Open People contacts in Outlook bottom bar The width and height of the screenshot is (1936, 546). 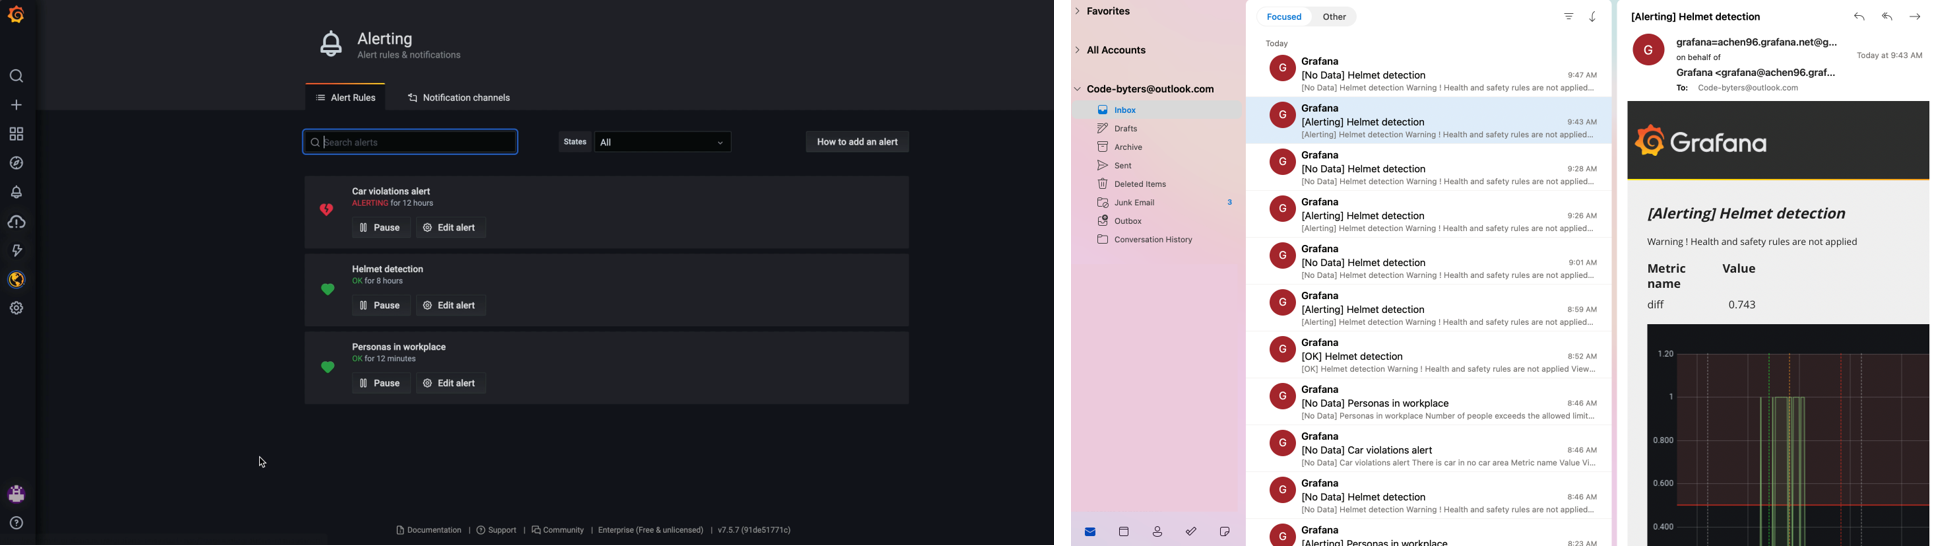click(x=1157, y=532)
